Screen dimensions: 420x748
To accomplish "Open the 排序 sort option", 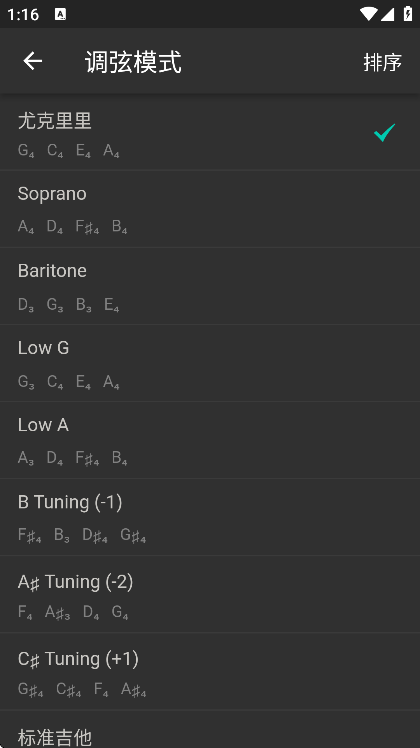I will pyautogui.click(x=382, y=62).
